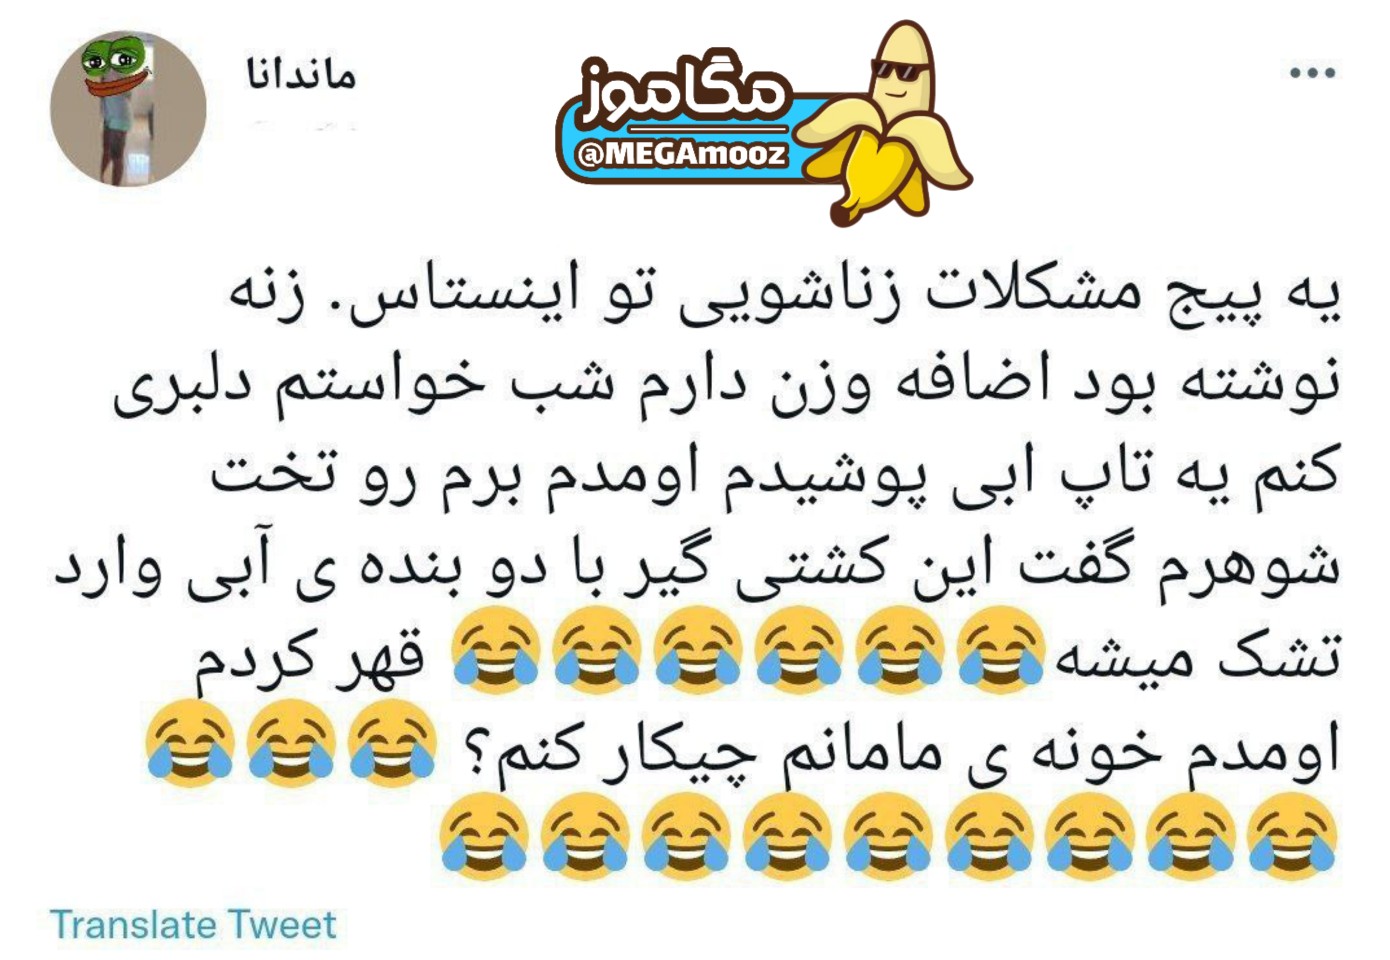Click the Translate Tweet link
Image resolution: width=1390 pixels, height=960 pixels.
coord(193,925)
